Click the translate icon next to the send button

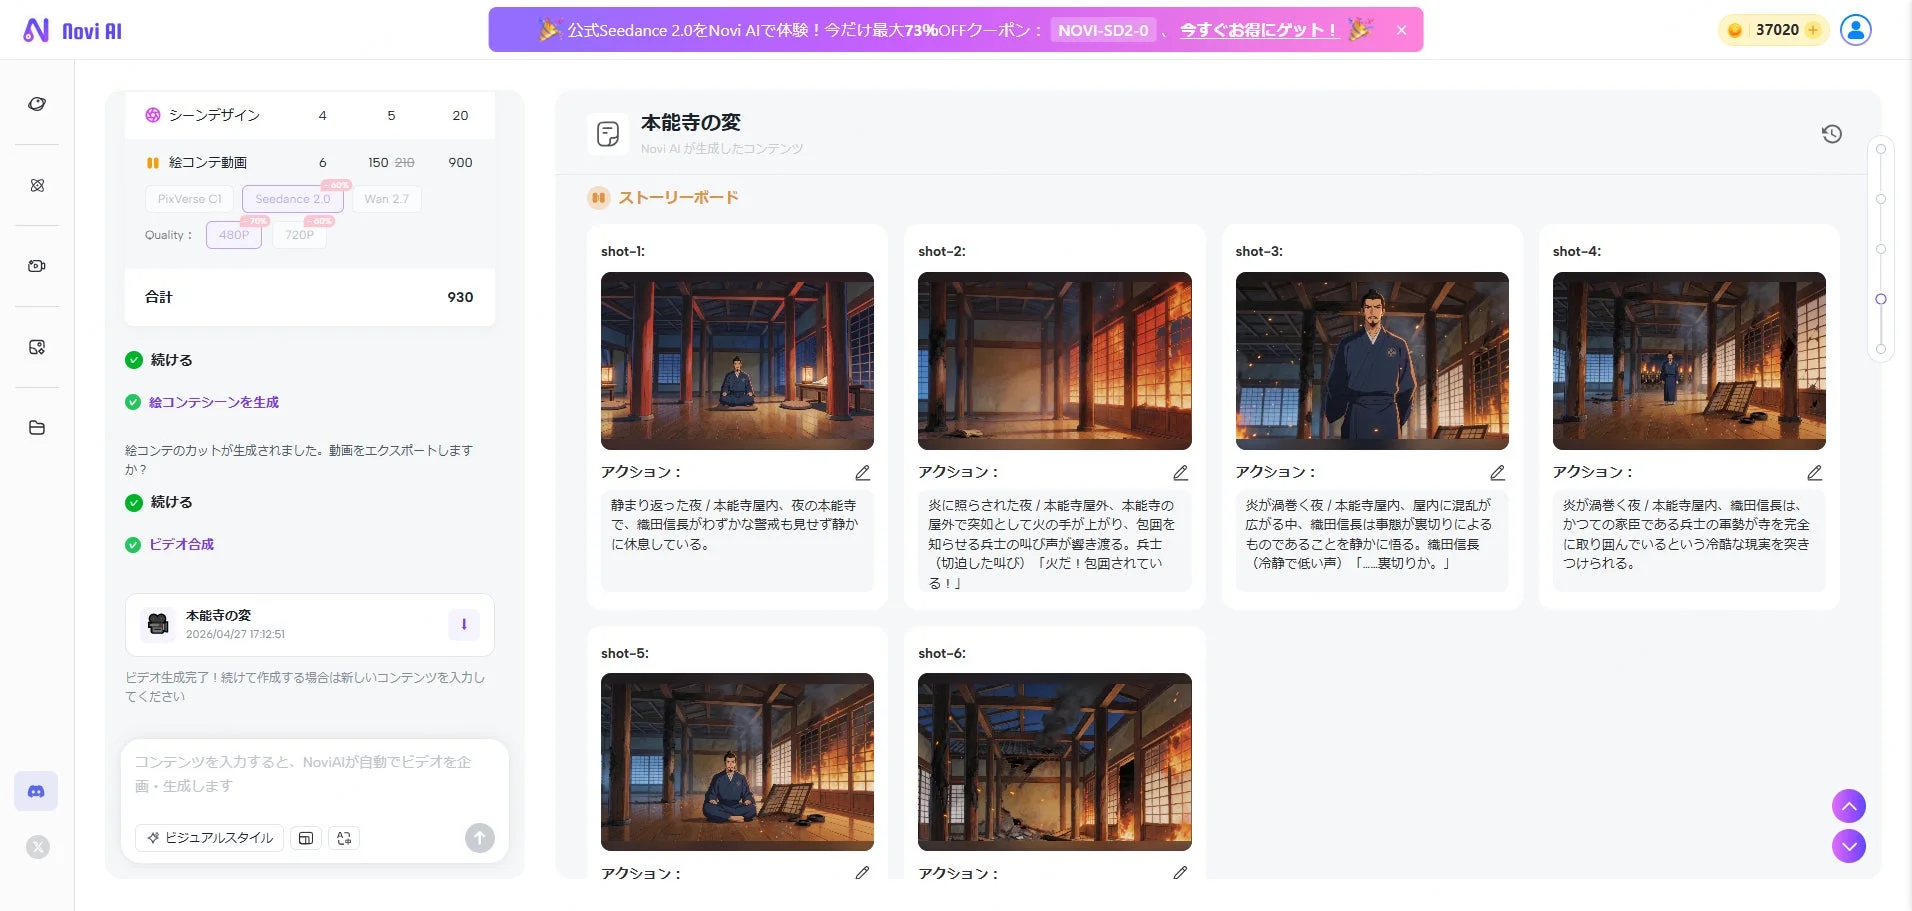tap(343, 838)
